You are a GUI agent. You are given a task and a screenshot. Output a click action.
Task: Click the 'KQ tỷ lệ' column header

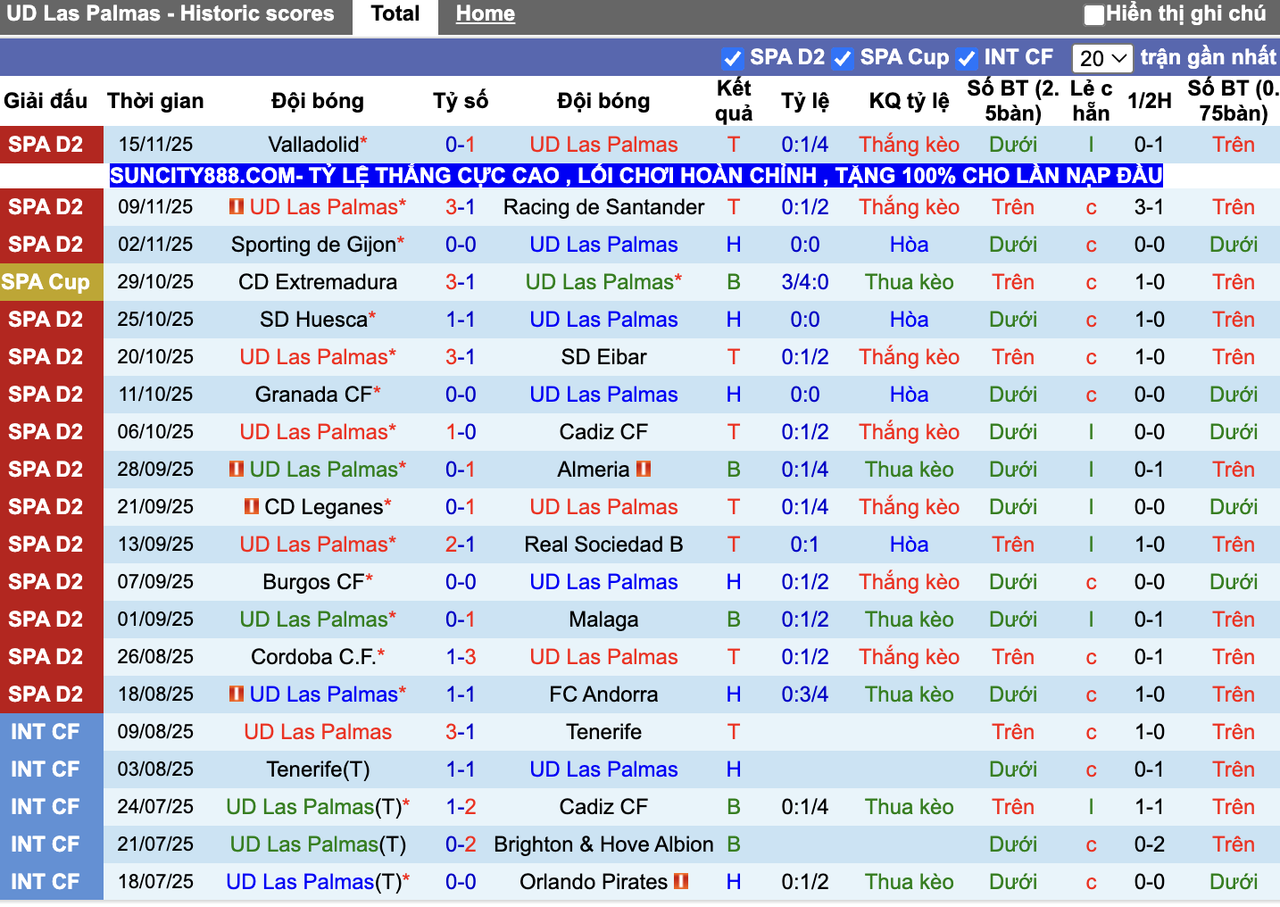(909, 101)
